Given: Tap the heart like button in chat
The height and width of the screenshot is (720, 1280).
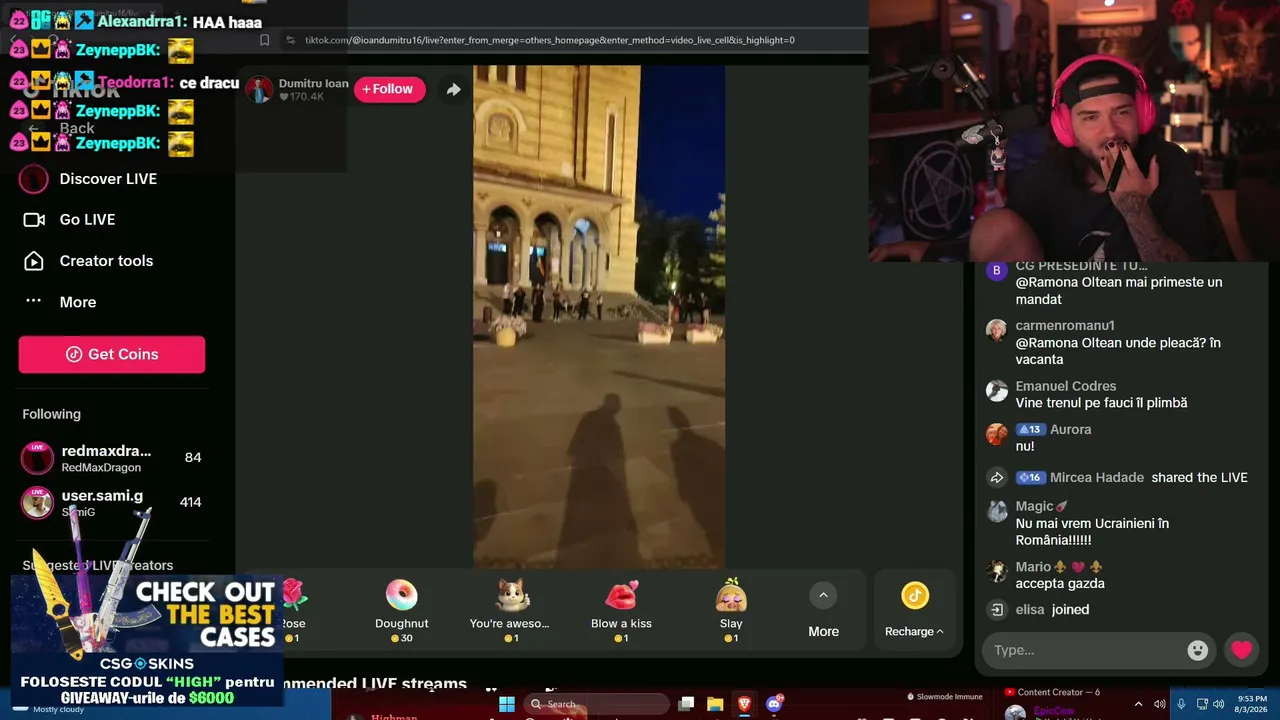Looking at the screenshot, I should 1241,650.
